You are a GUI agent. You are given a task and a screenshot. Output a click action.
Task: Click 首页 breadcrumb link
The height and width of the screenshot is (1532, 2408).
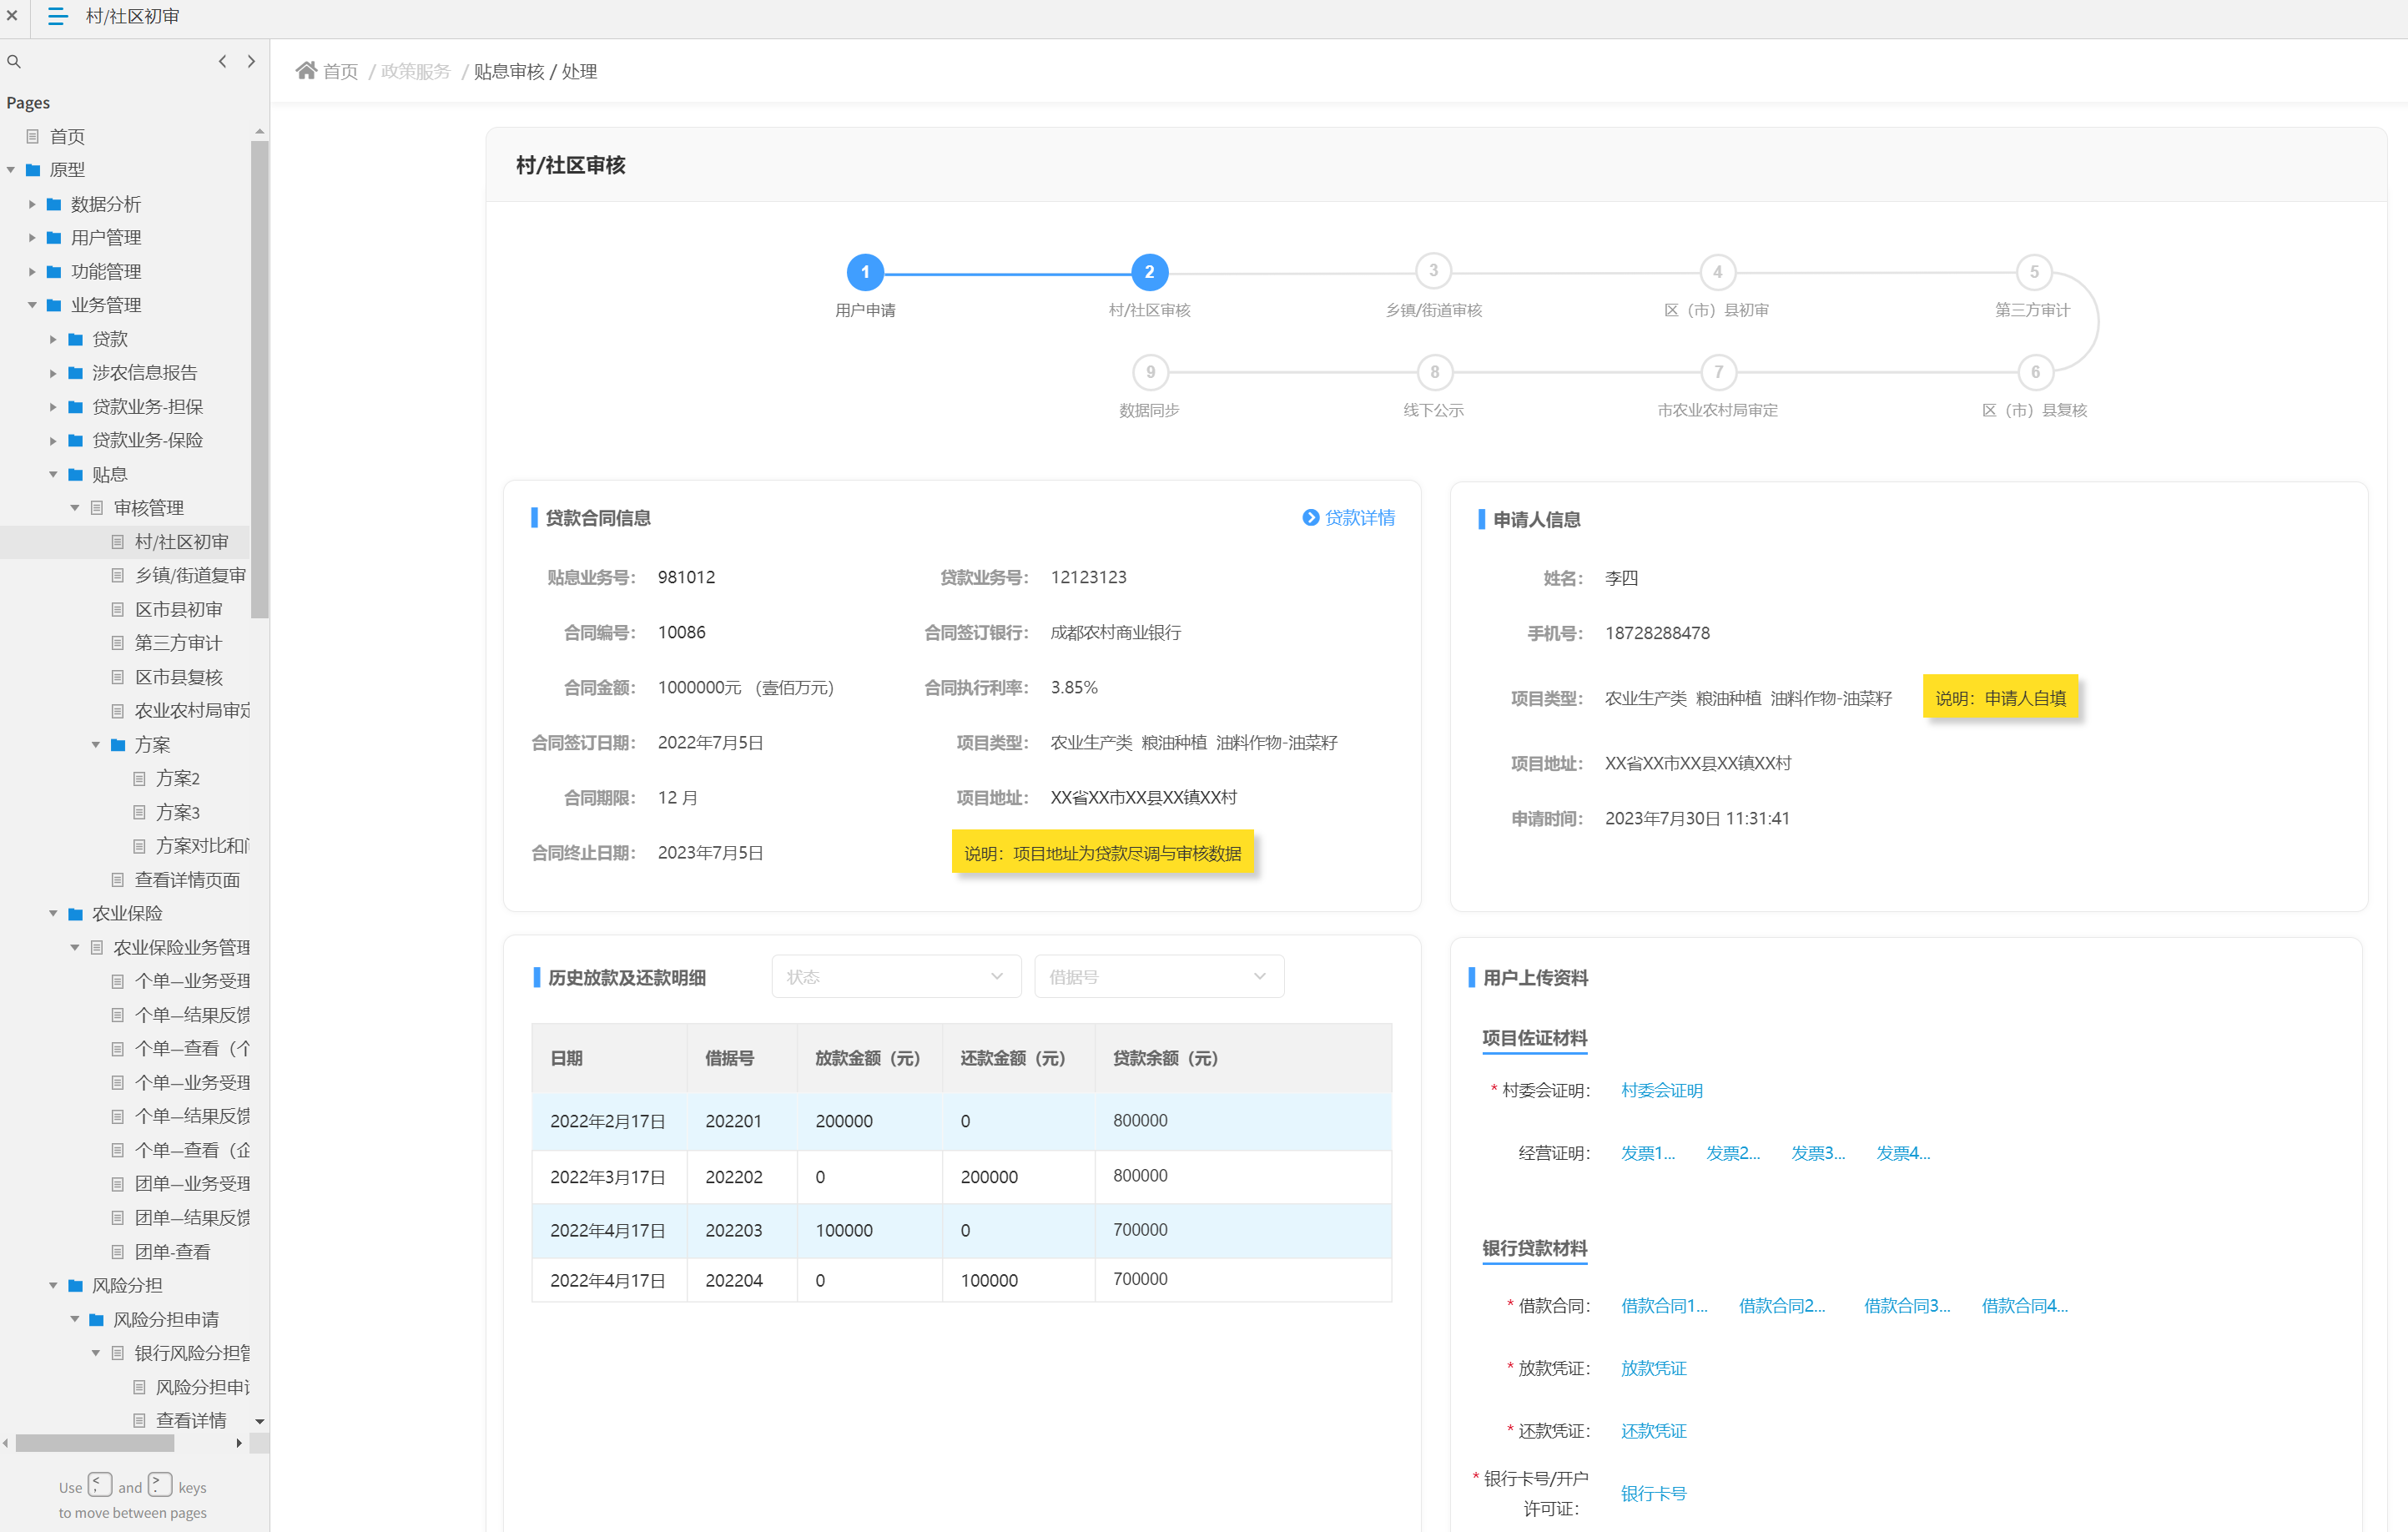coord(340,72)
